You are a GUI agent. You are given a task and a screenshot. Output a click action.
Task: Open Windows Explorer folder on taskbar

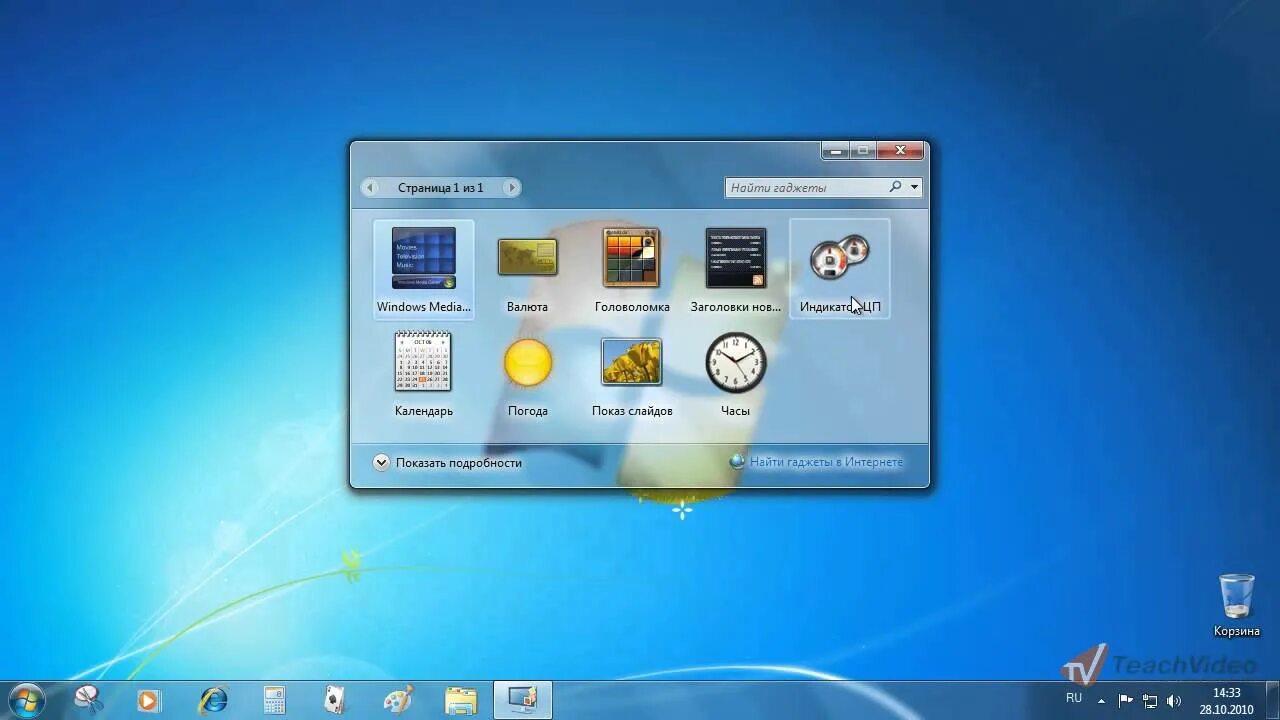(461, 701)
